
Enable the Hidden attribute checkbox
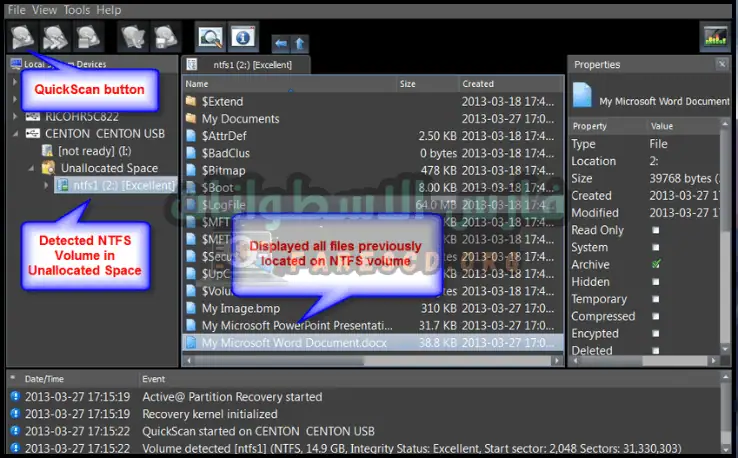pyautogui.click(x=656, y=282)
